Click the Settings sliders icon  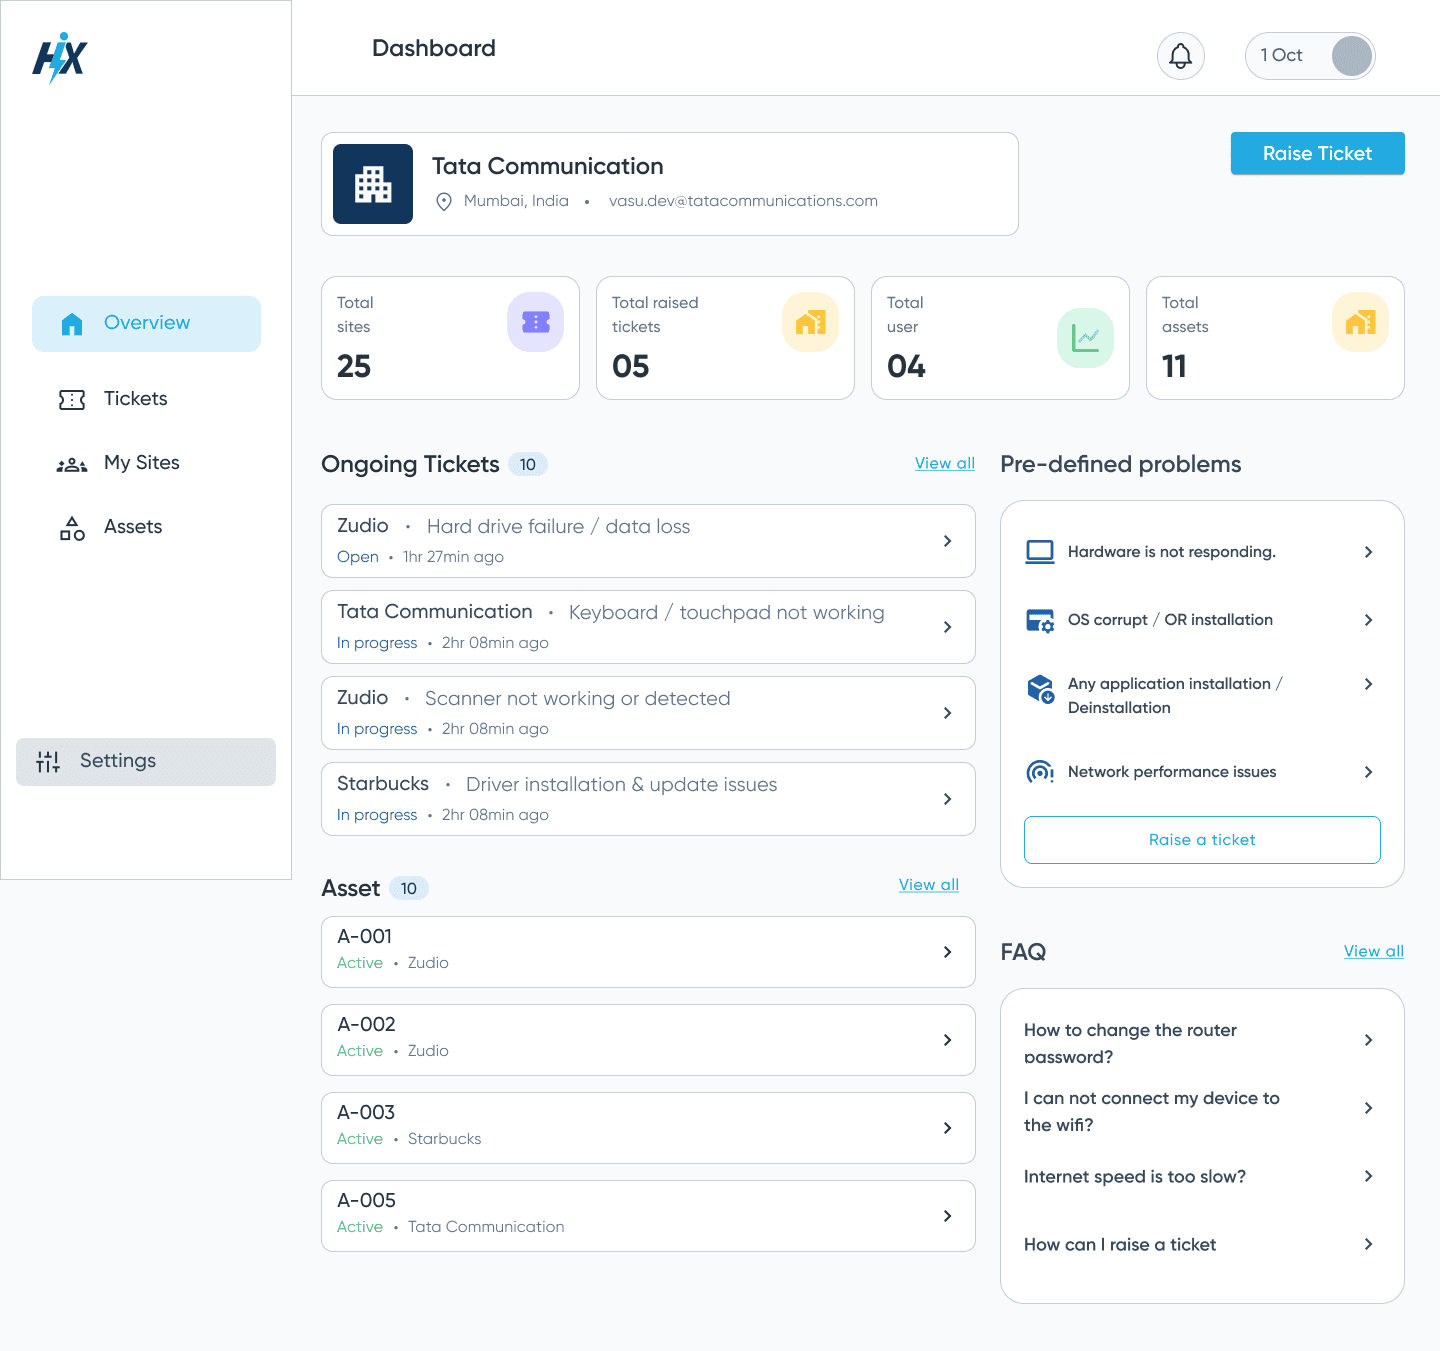click(x=48, y=762)
